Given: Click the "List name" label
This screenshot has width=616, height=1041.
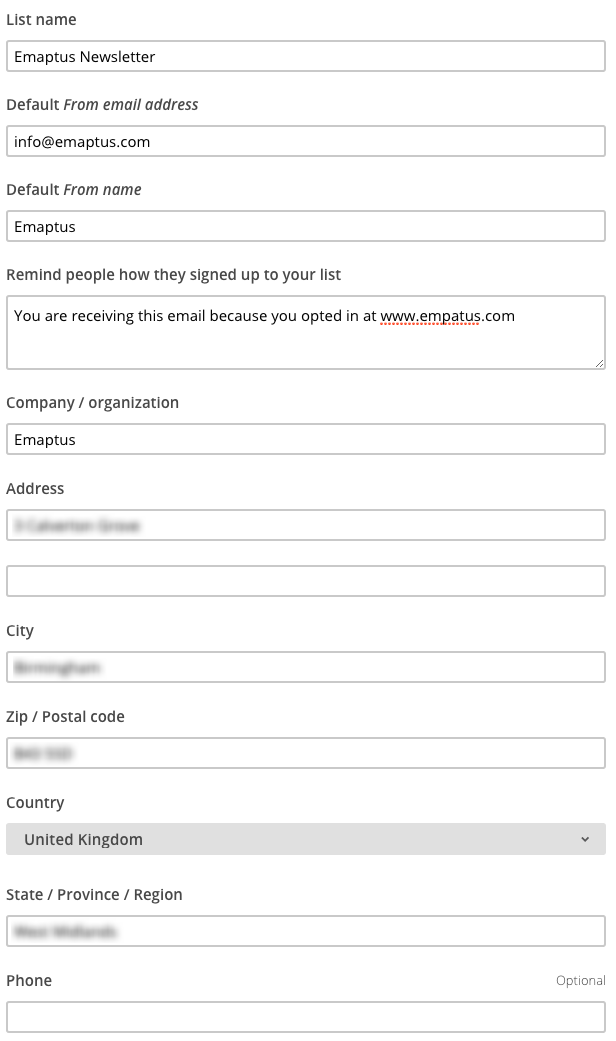Looking at the screenshot, I should [41, 20].
